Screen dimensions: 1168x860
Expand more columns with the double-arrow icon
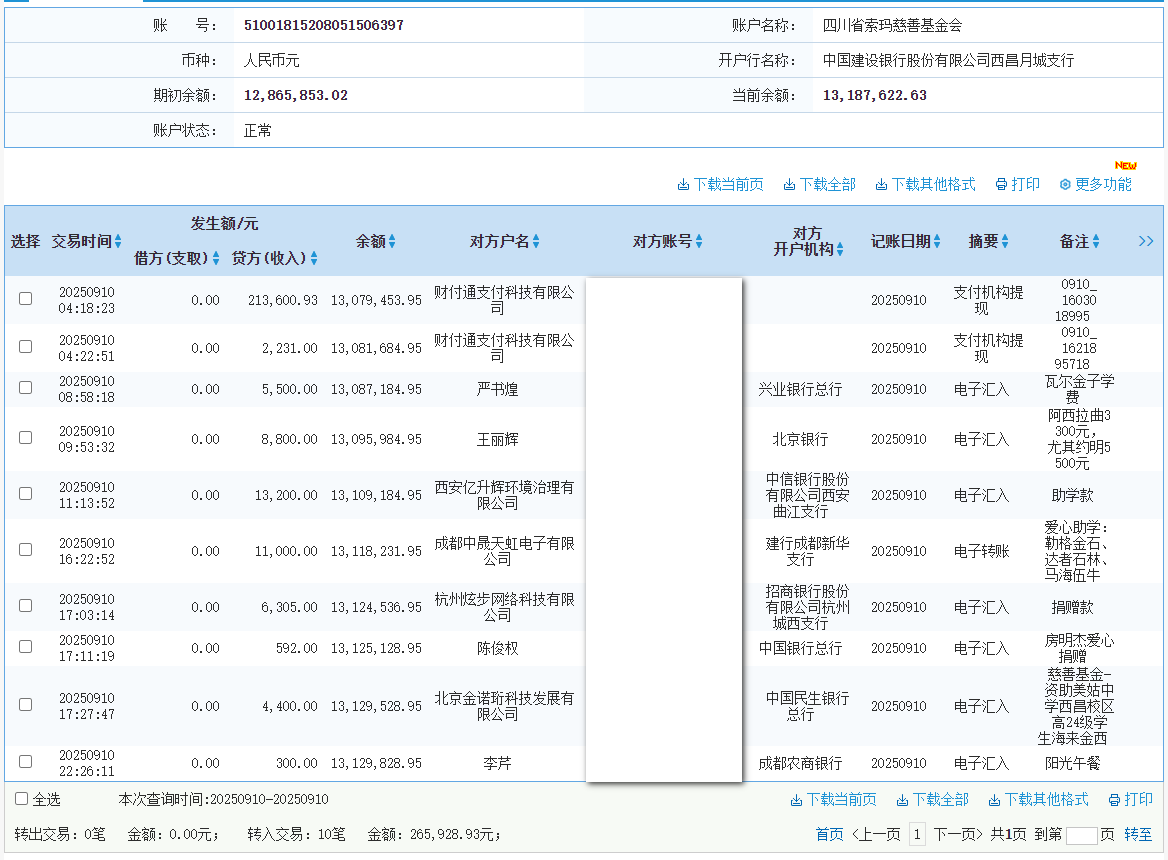point(1146,241)
